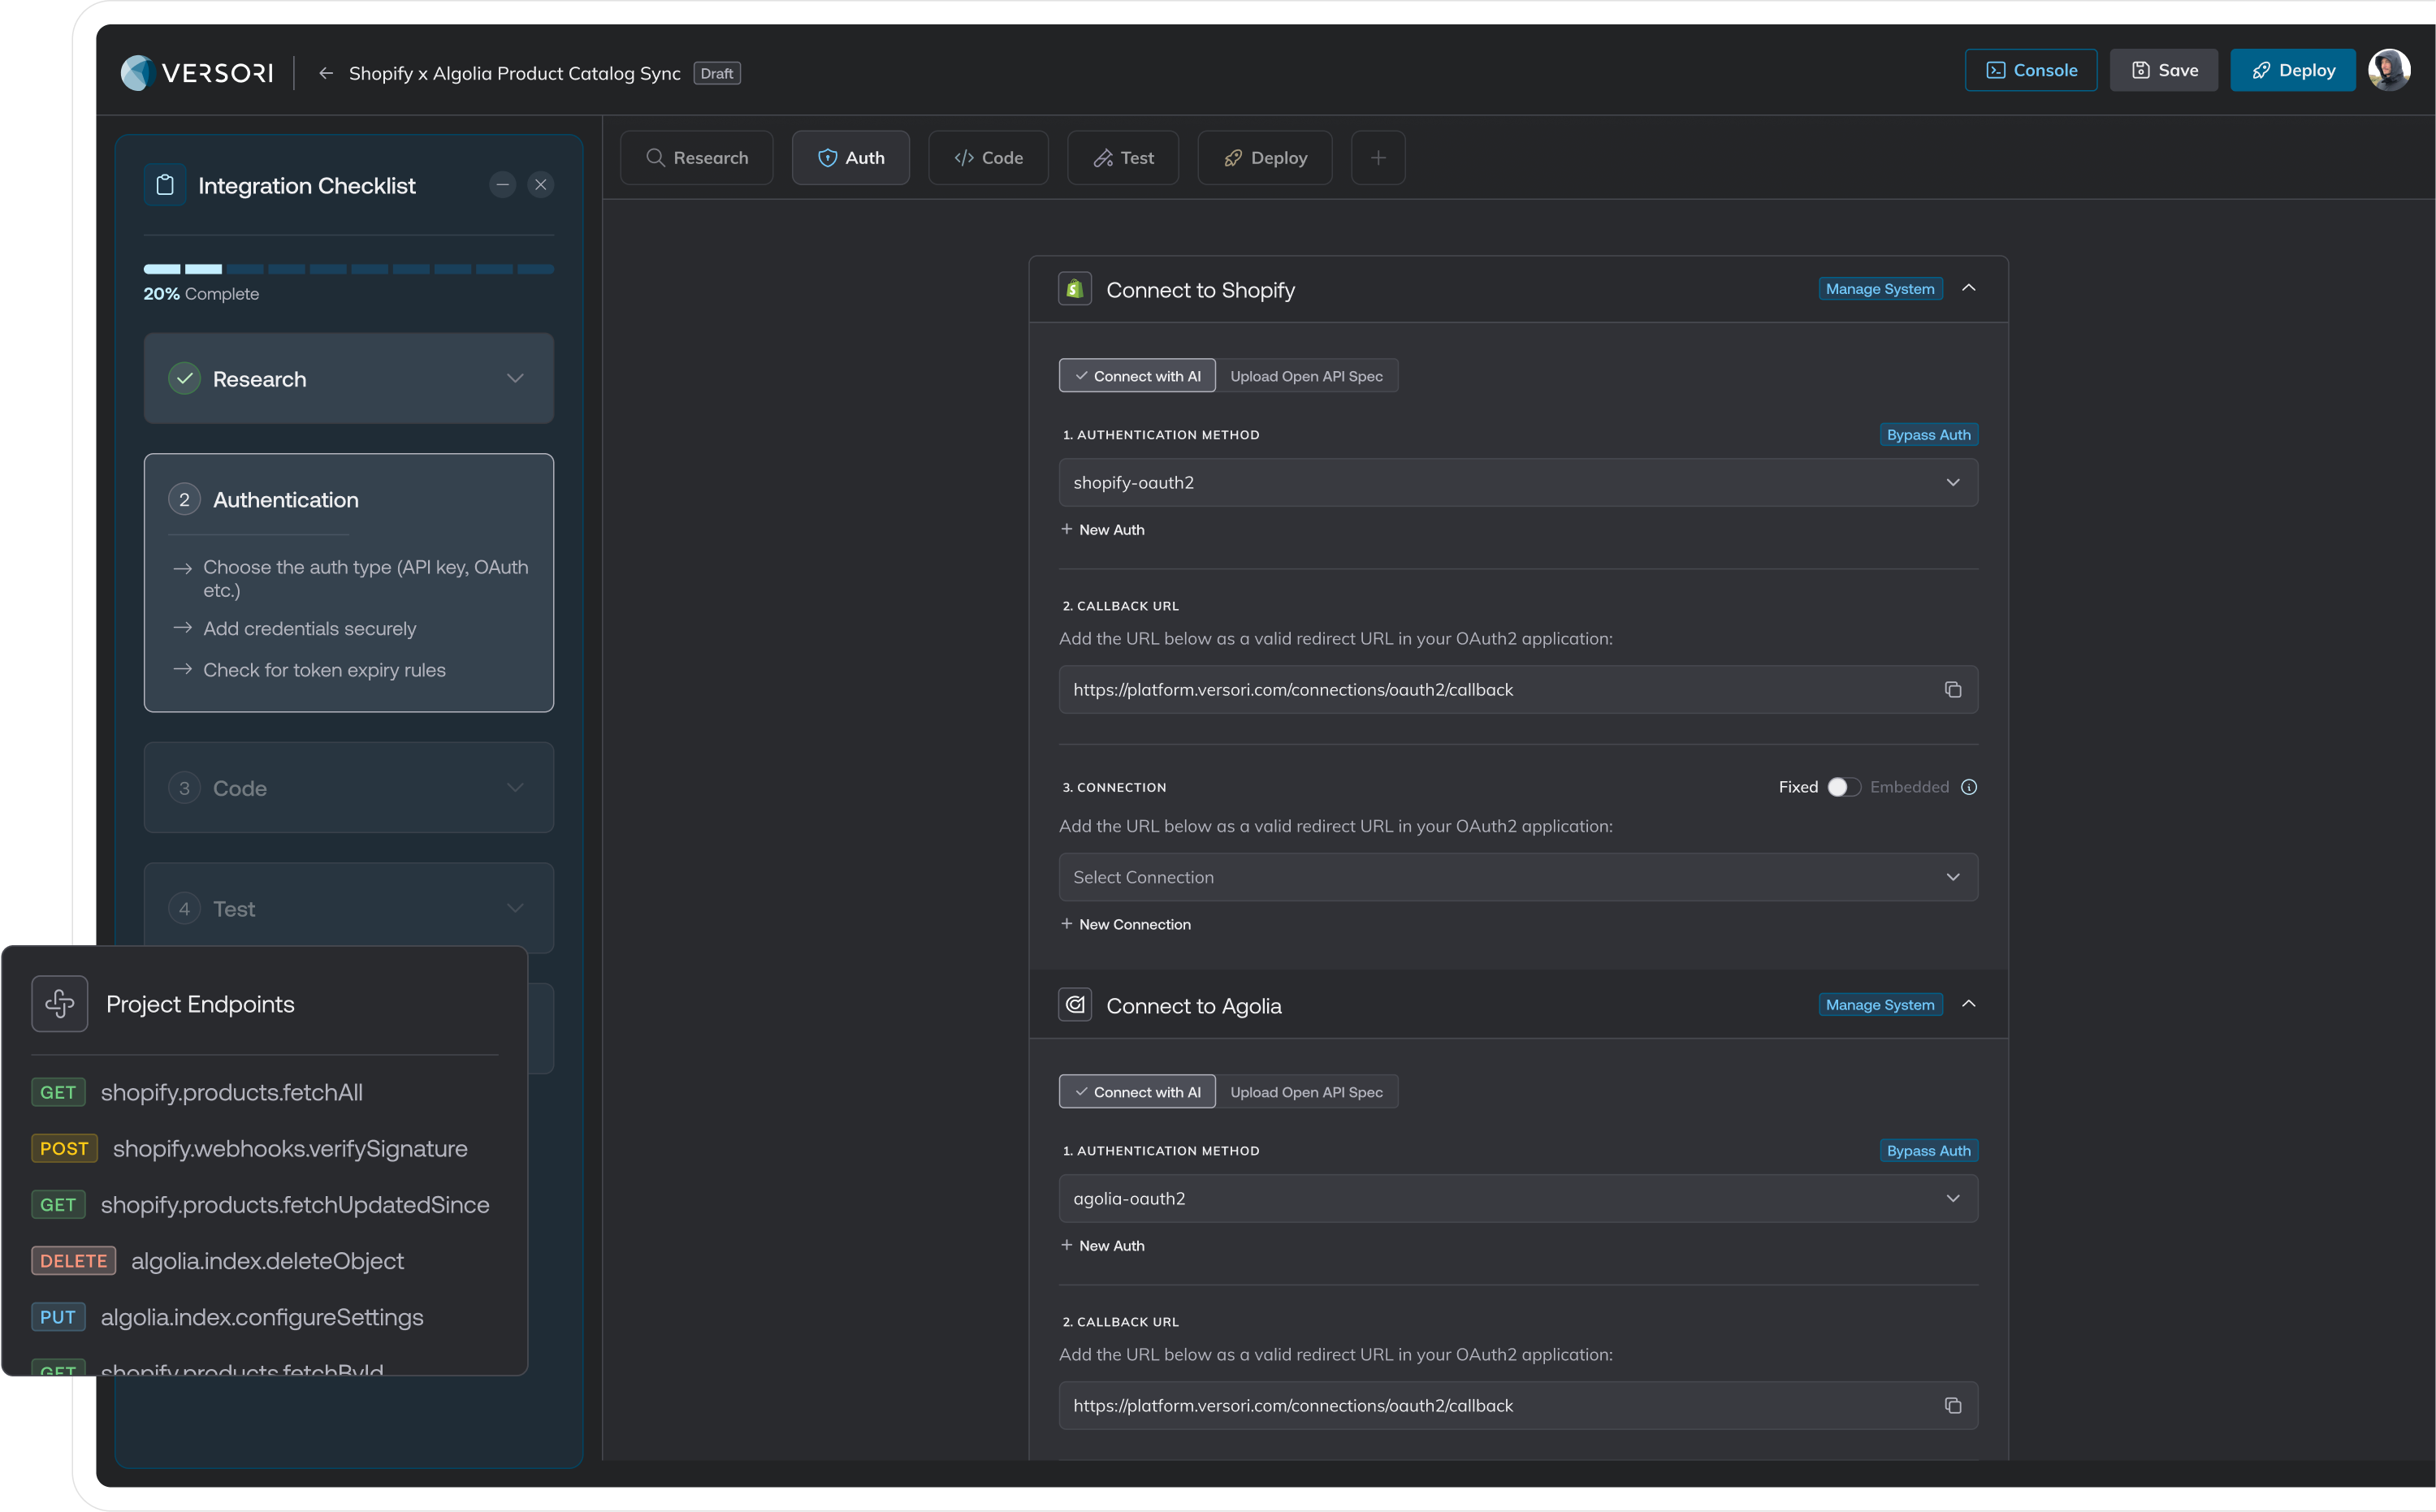This screenshot has height=1512, width=2436.
Task: Select Connect with AI for Shopify
Action: click(1137, 376)
